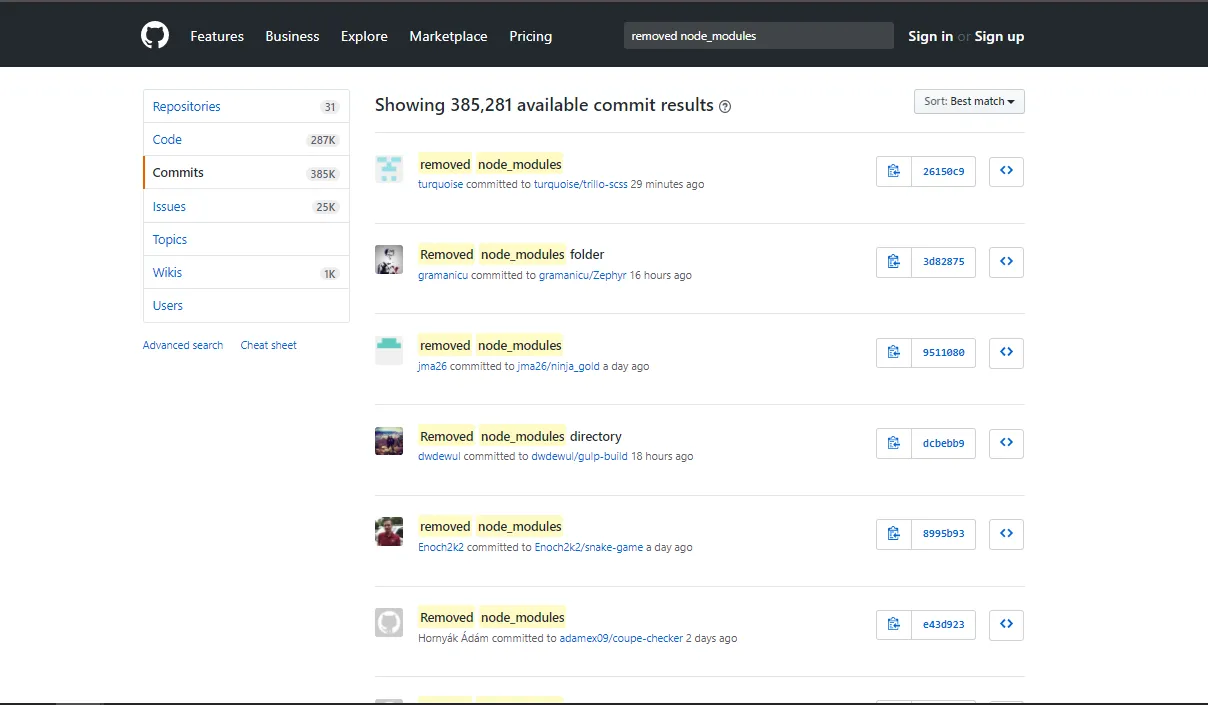Image resolution: width=1208 pixels, height=705 pixels.
Task: Open commit hash 3d82875
Action: point(943,262)
